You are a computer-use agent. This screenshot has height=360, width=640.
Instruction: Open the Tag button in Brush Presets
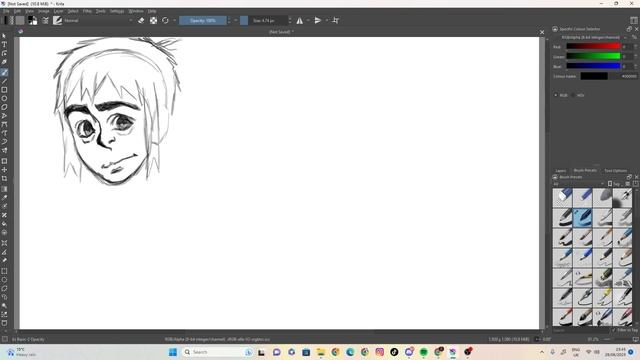(x=614, y=184)
